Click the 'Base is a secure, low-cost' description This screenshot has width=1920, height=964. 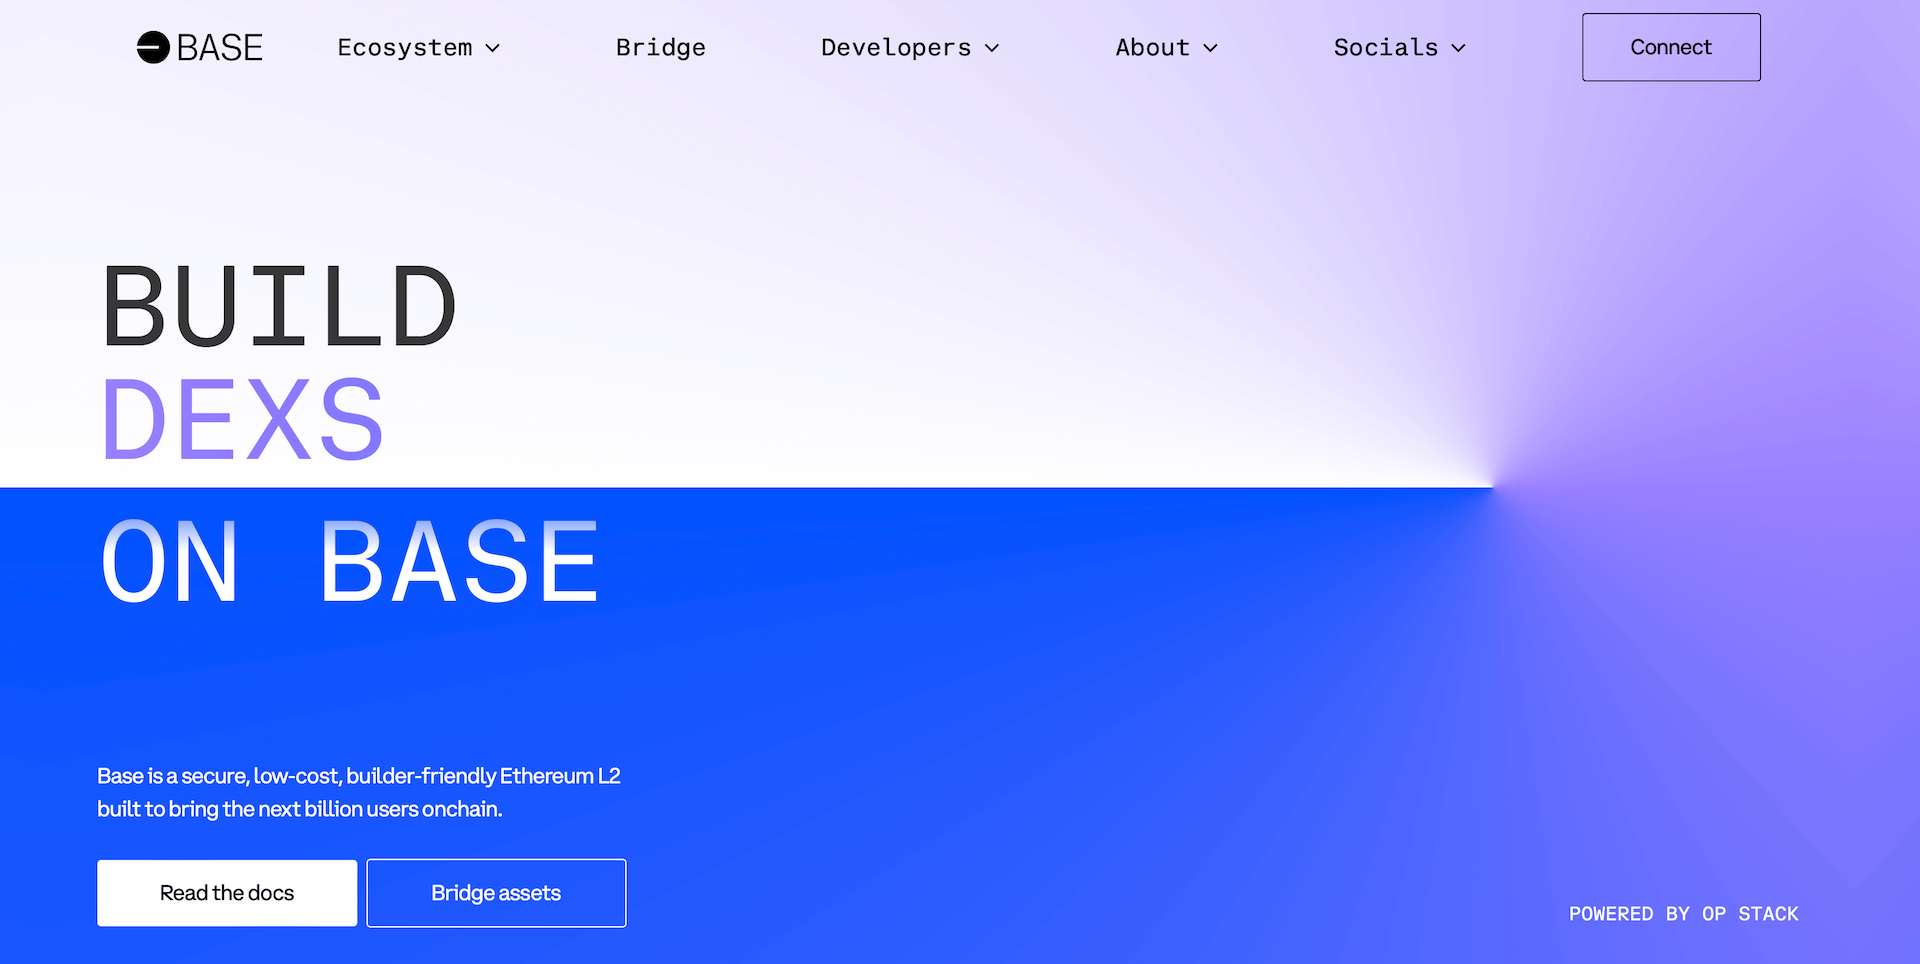pos(359,792)
